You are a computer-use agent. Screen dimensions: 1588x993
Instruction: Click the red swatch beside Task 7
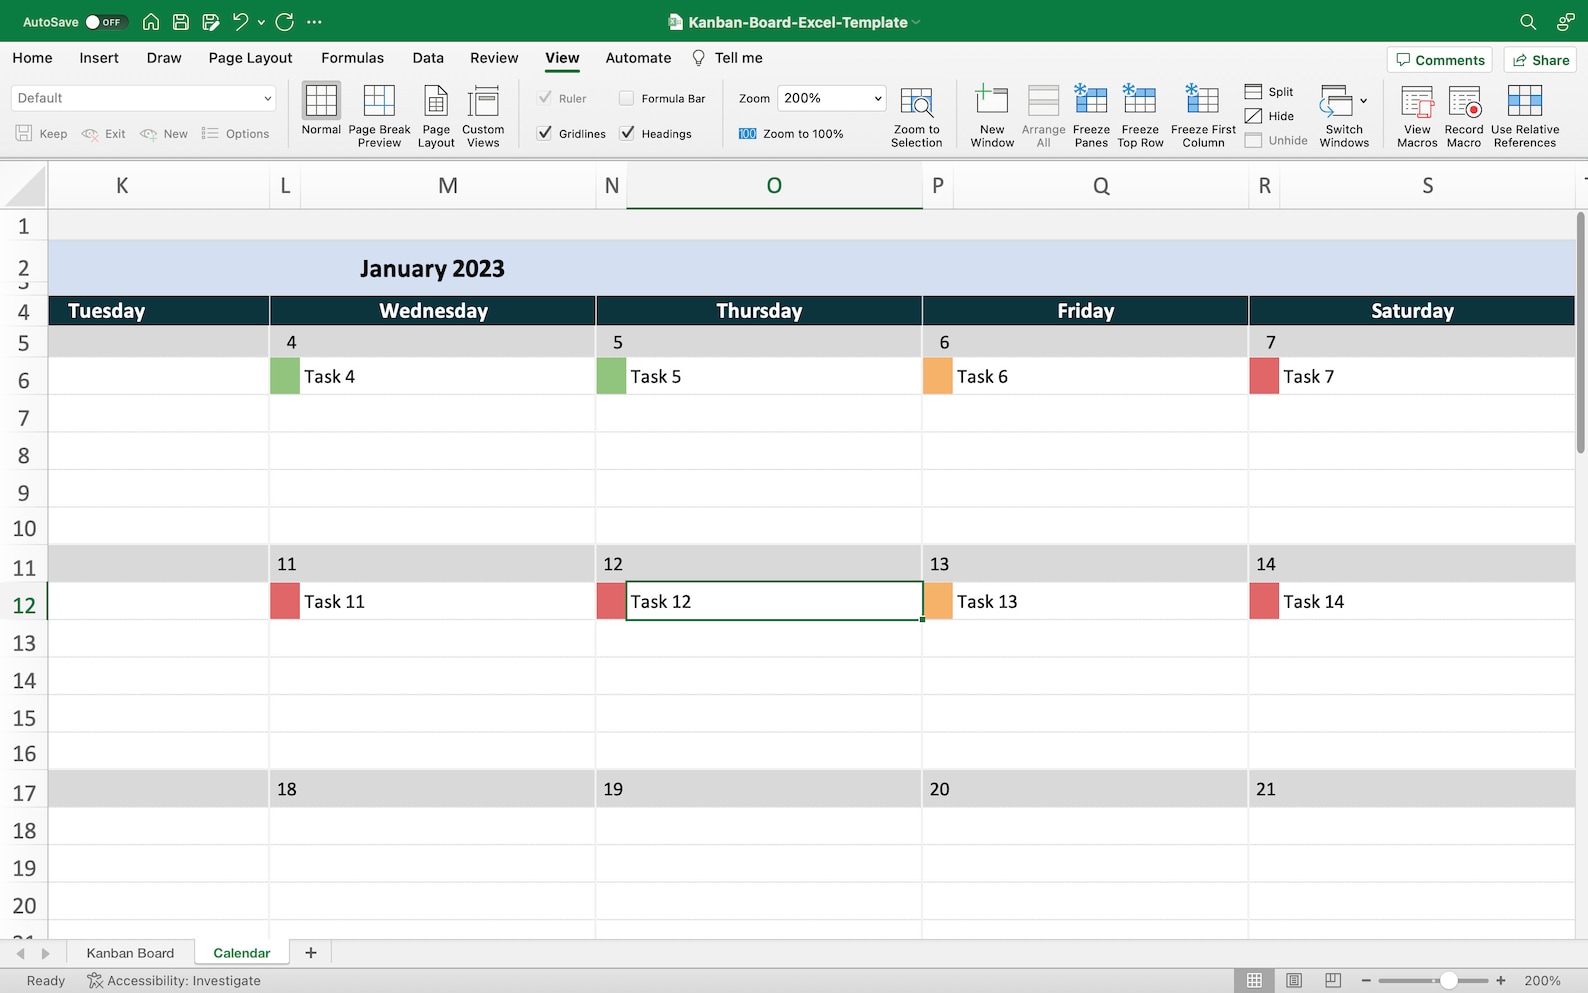click(x=1264, y=376)
